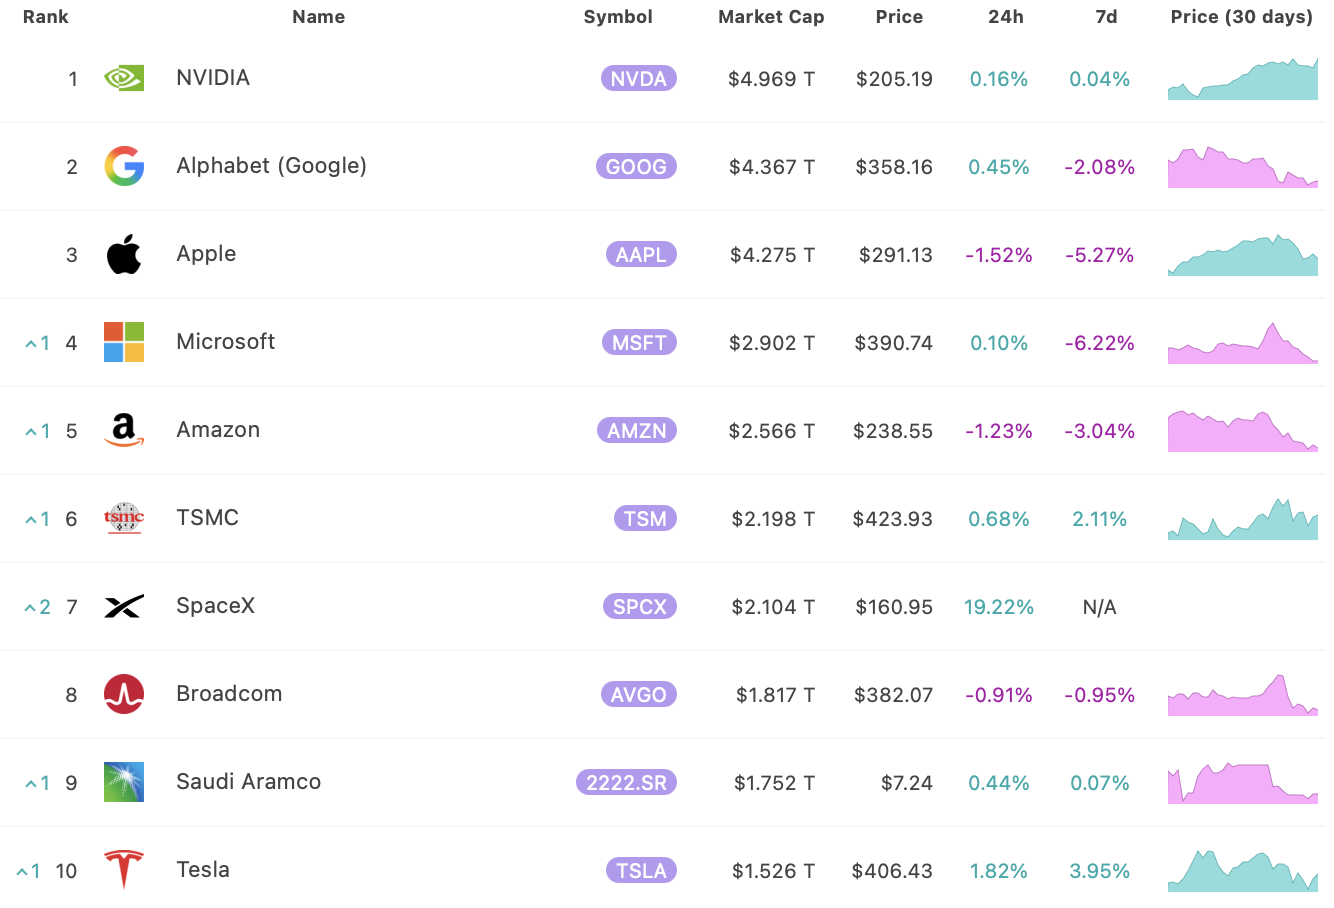Click the TSLA ticker badge
This screenshot has width=1334, height=908.
tap(641, 870)
